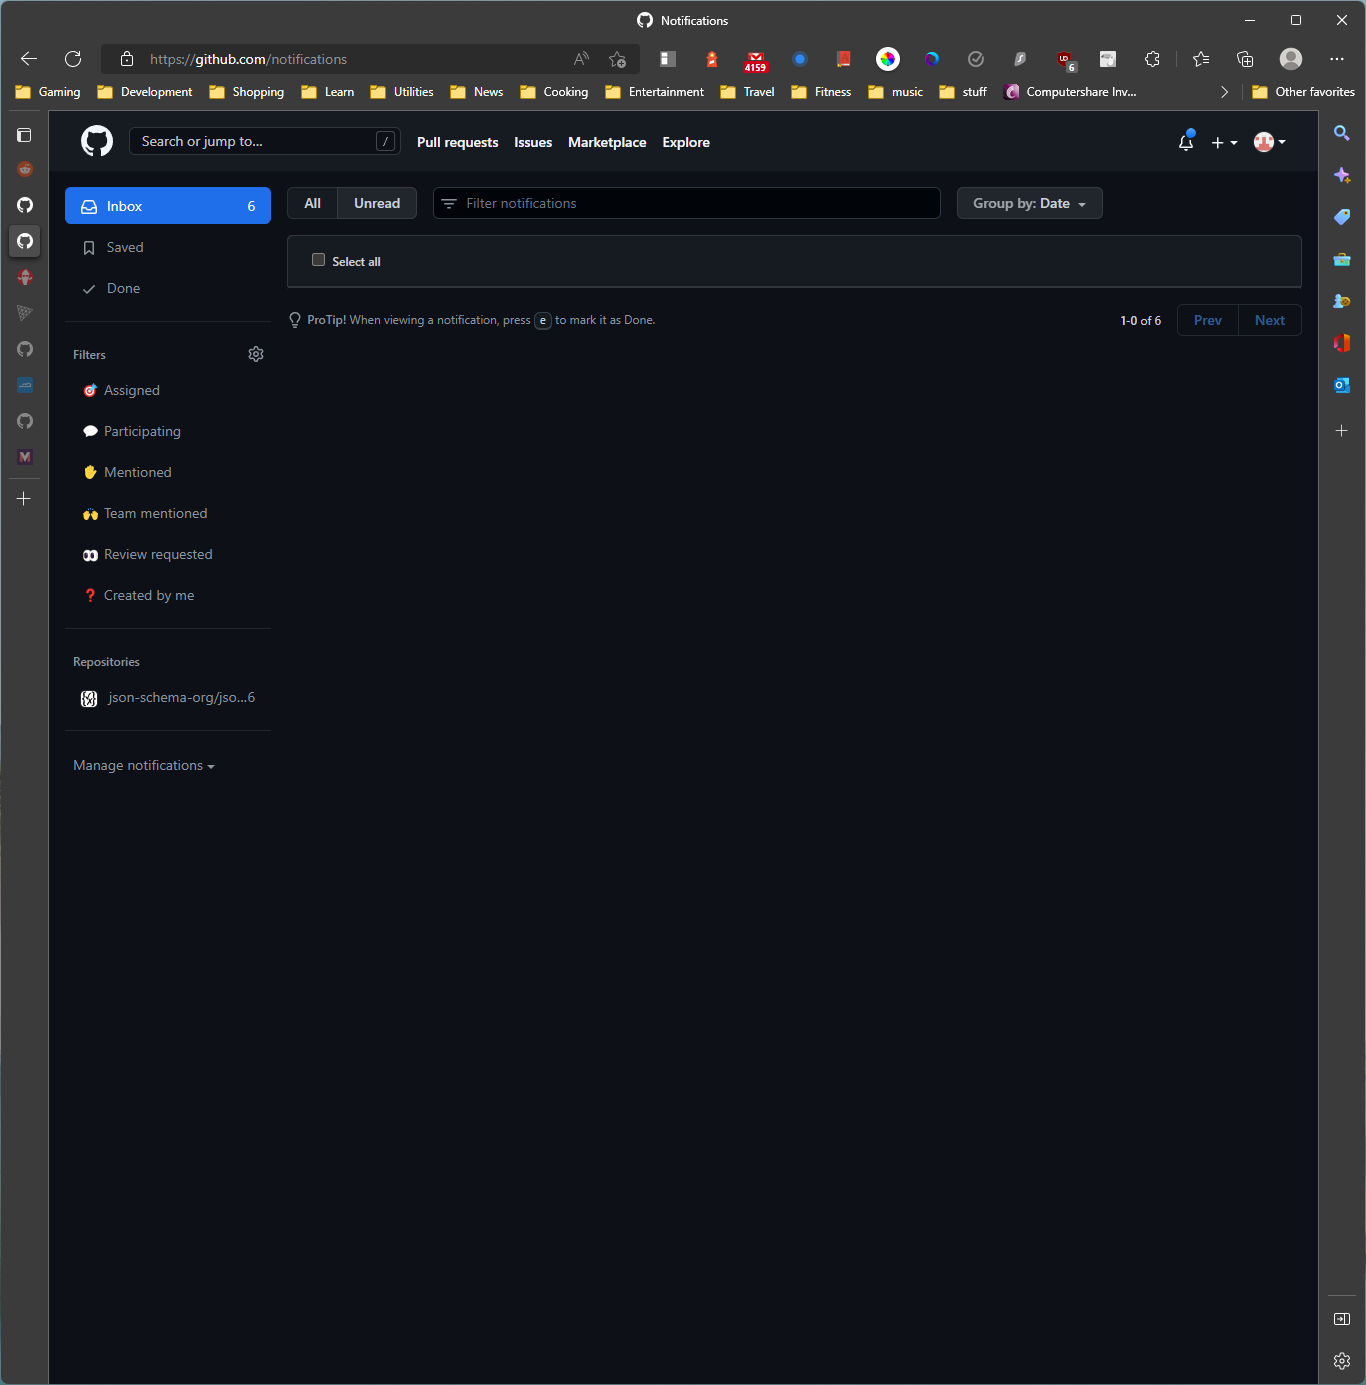Select the Reddit tab in the vertical tabs
Screen dimensions: 1366x1385
24,169
